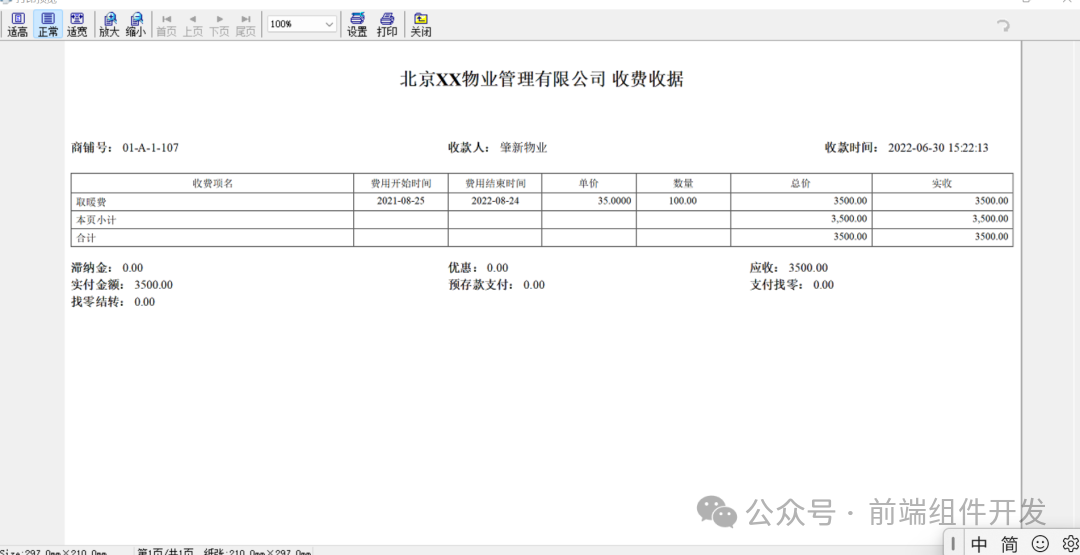Go to next page with 下页

click(x=219, y=25)
